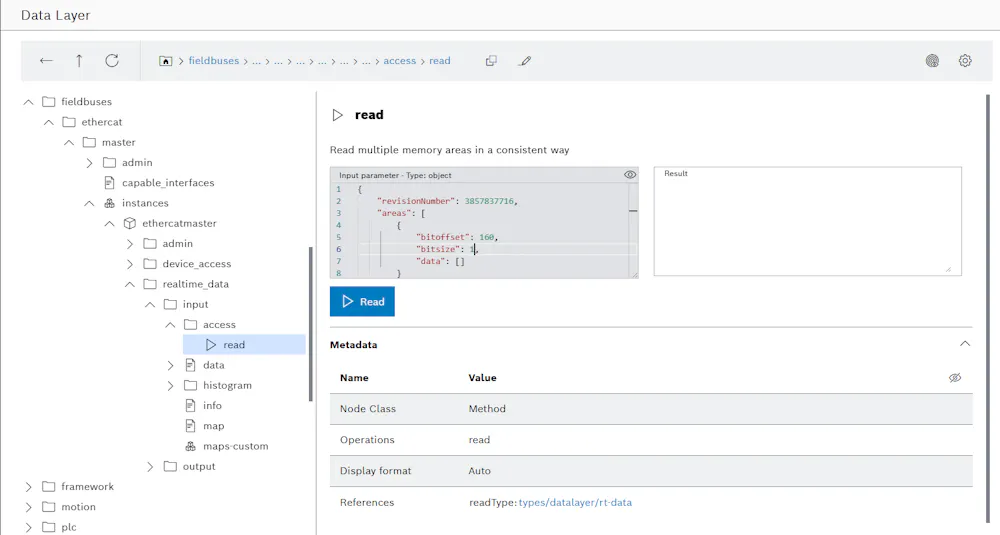Edit the path with pencil icon
The image size is (1000, 535).
click(525, 61)
